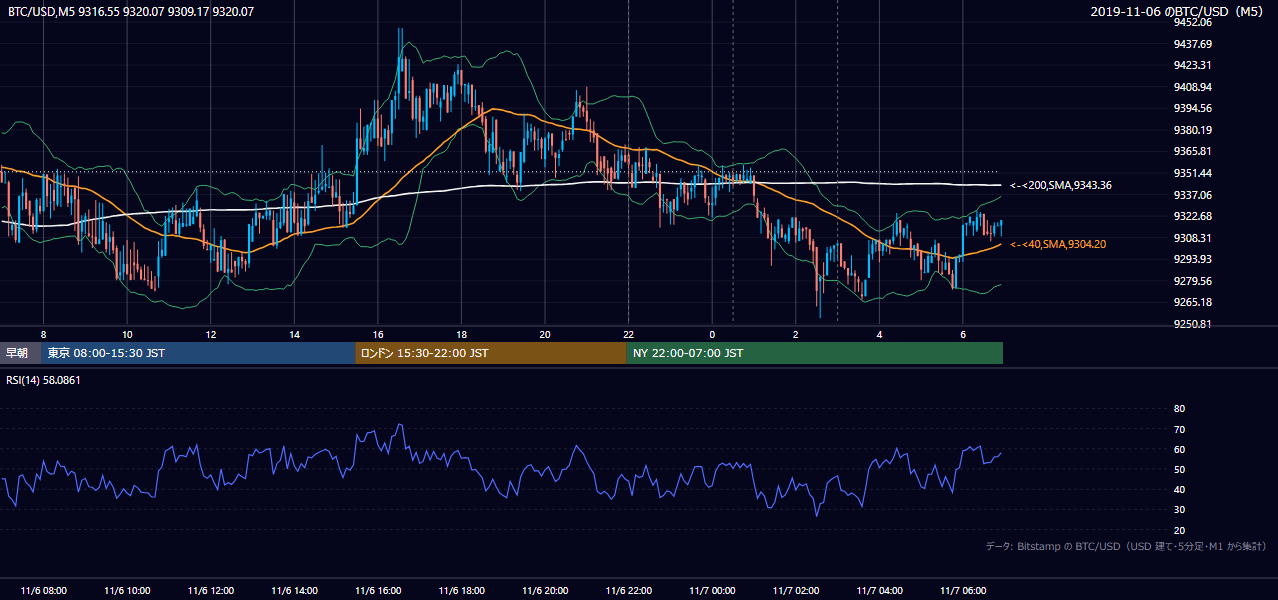Click the 11/6 16:00 time label
This screenshot has height=600, width=1278.
click(378, 591)
